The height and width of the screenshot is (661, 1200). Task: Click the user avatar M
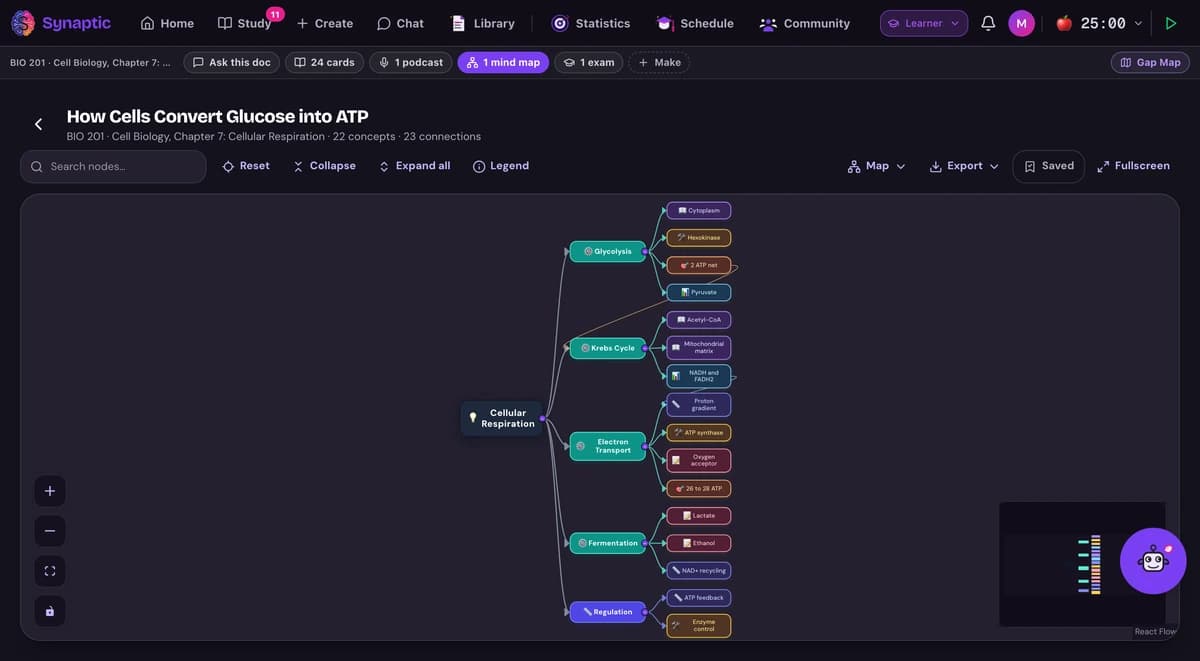point(1021,23)
